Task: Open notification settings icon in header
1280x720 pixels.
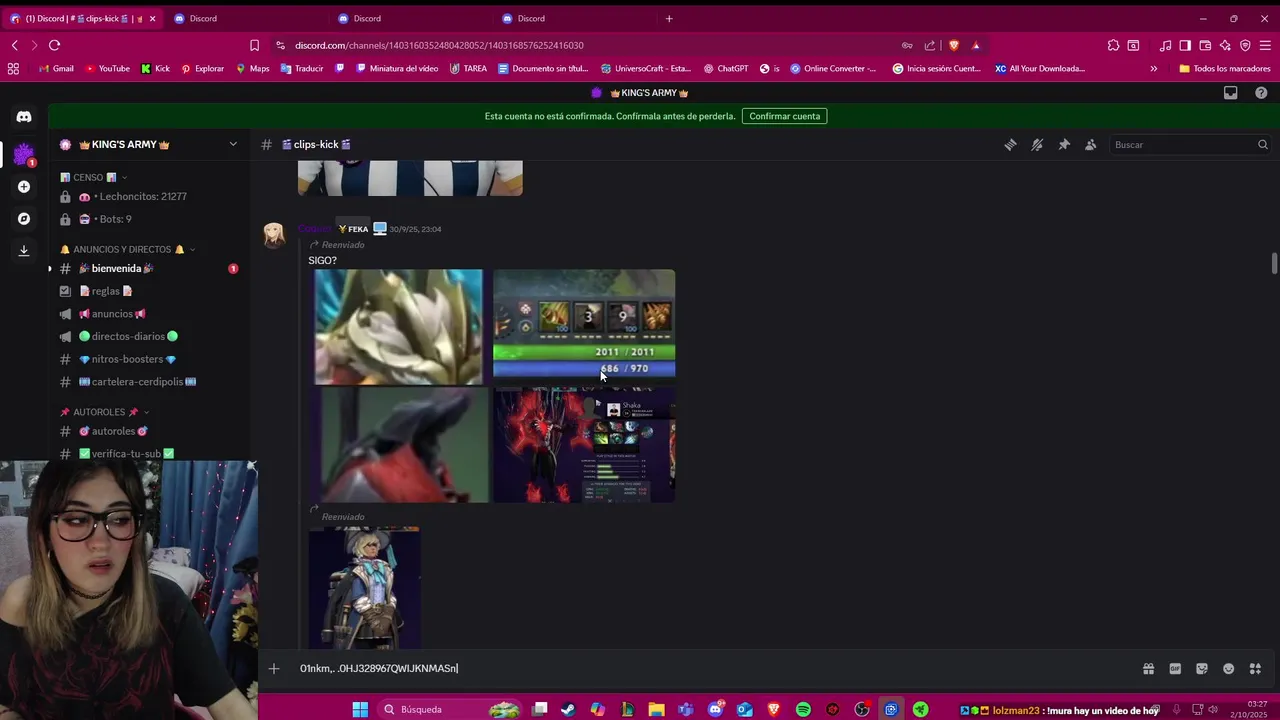Action: [1037, 145]
